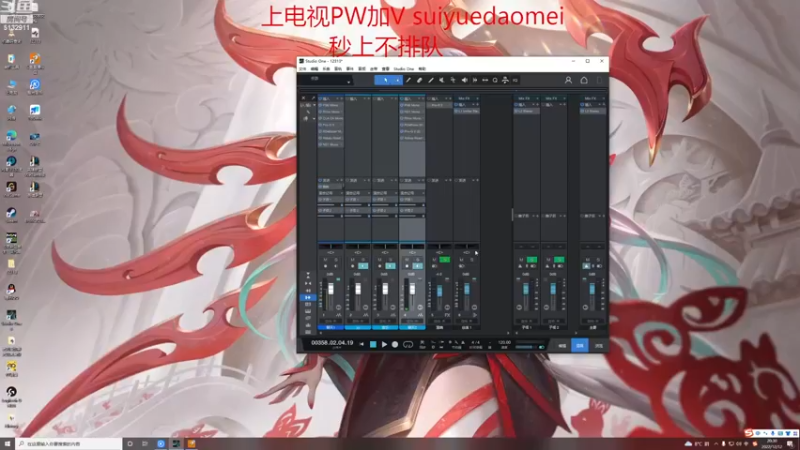This screenshot has height=450, width=800.
Task: Click the Stop button in the transport
Action: (x=373, y=344)
